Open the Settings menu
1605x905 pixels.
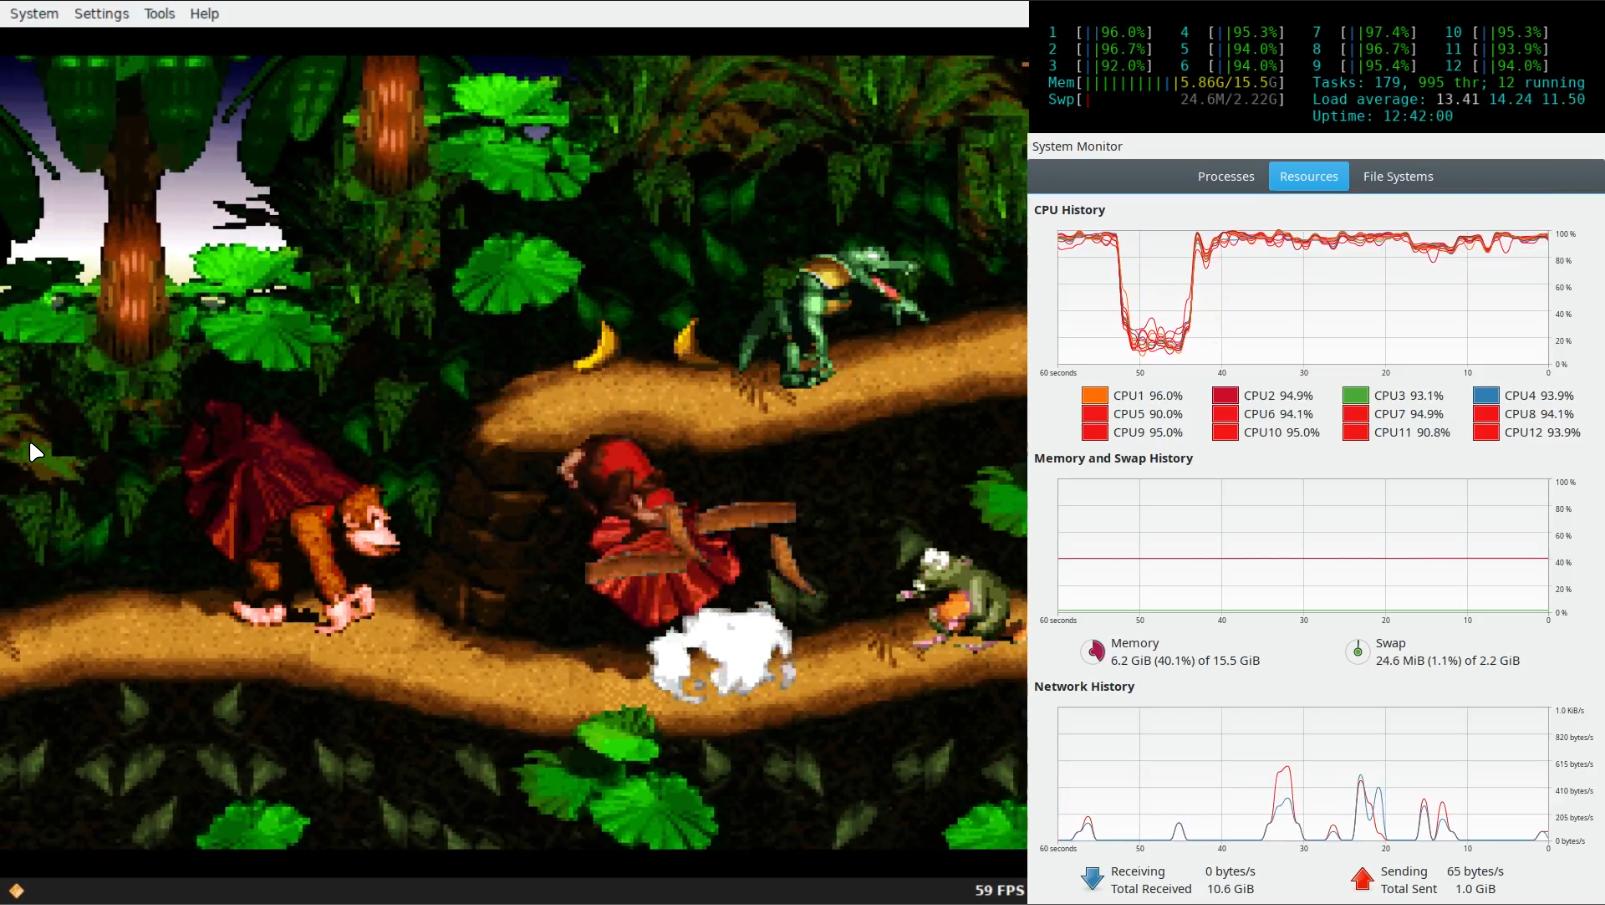point(101,13)
